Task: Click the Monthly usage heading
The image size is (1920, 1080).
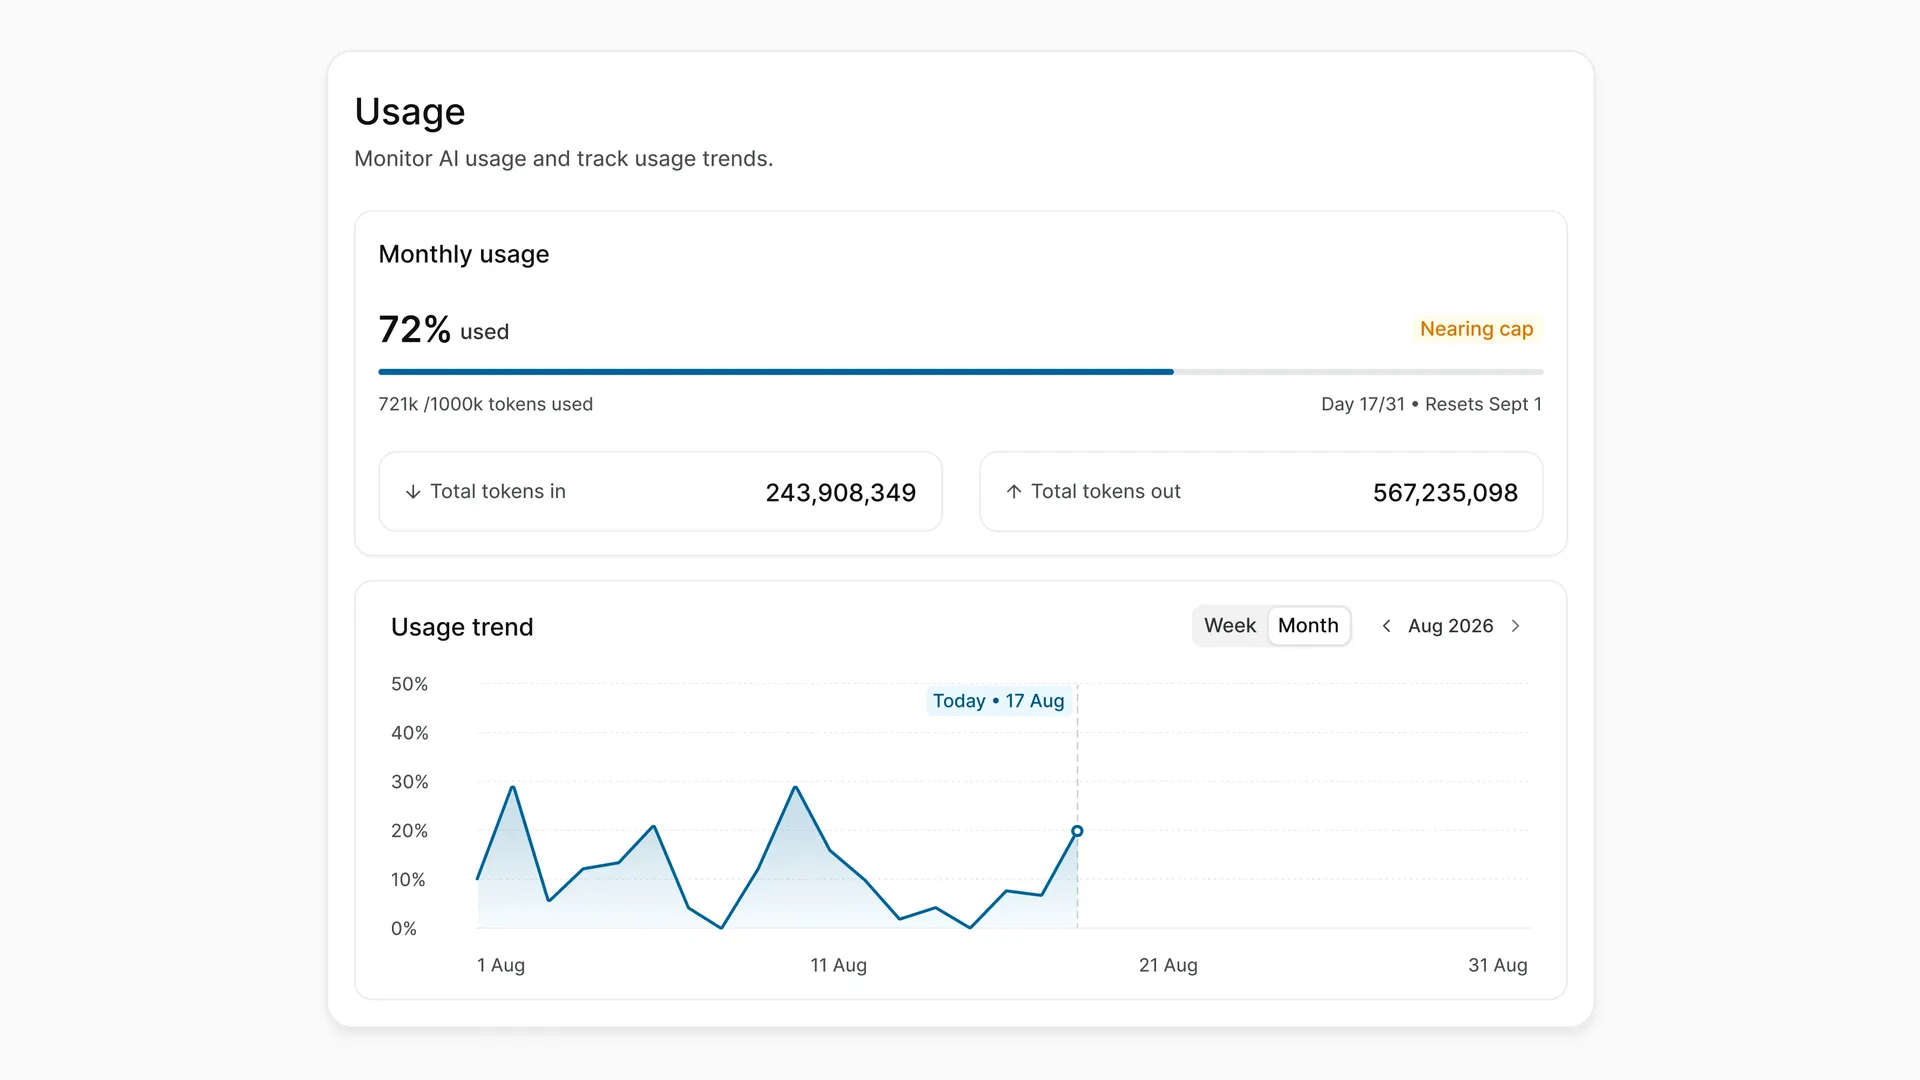Action: coord(464,254)
